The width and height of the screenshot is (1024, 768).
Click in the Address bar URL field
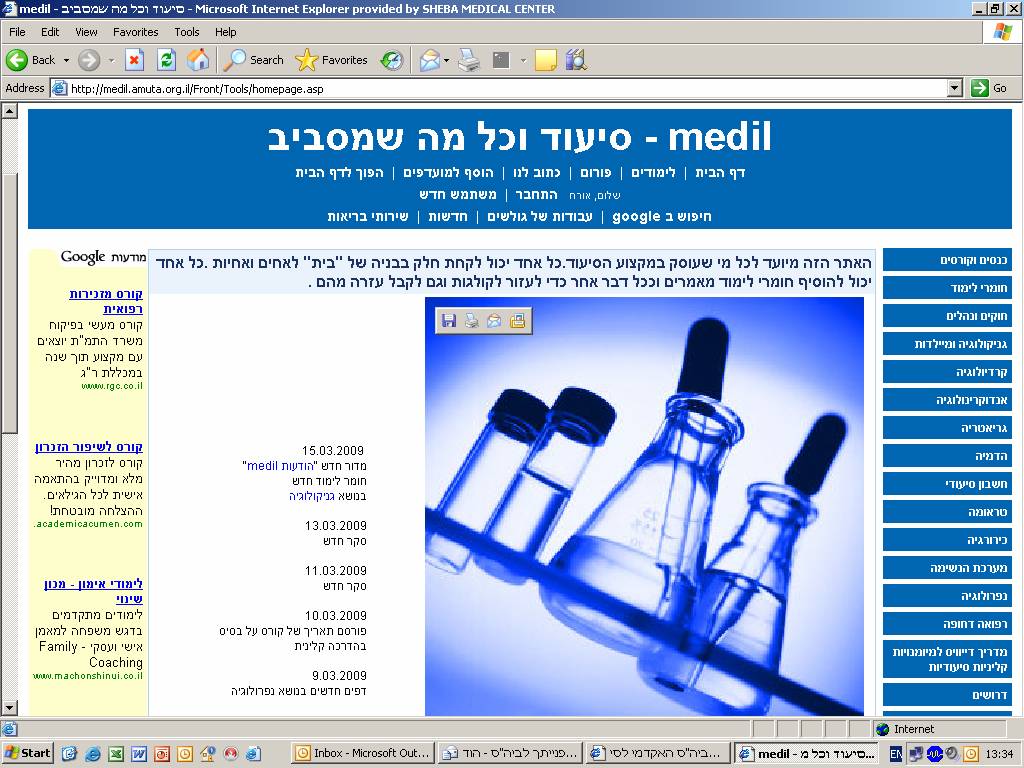[x=500, y=88]
